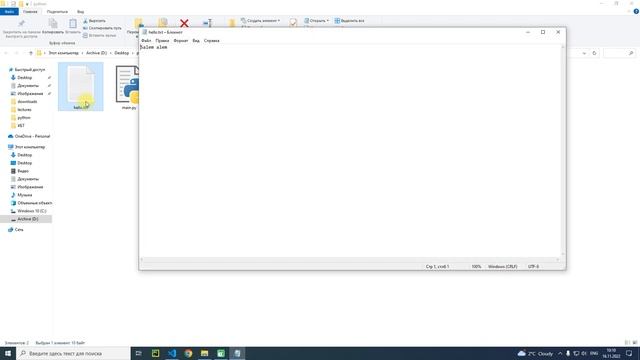Select the main.py Python file thumbnail
640x360 pixels.
point(127,87)
